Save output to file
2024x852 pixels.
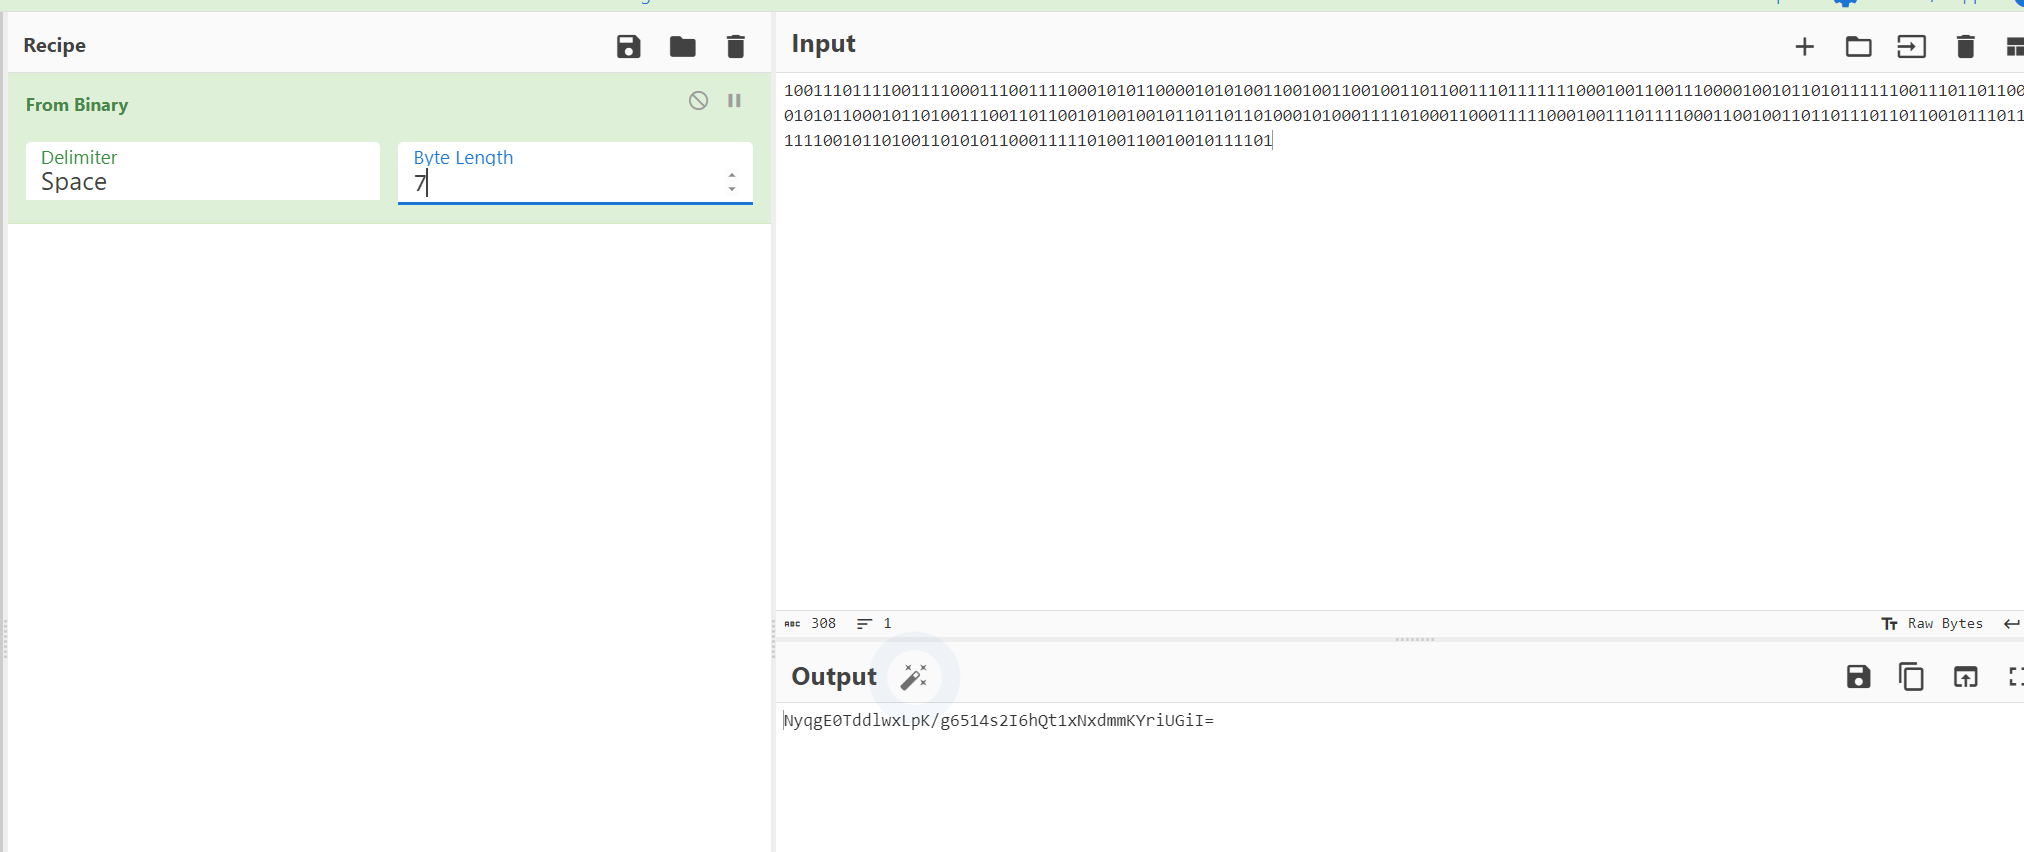[1858, 677]
